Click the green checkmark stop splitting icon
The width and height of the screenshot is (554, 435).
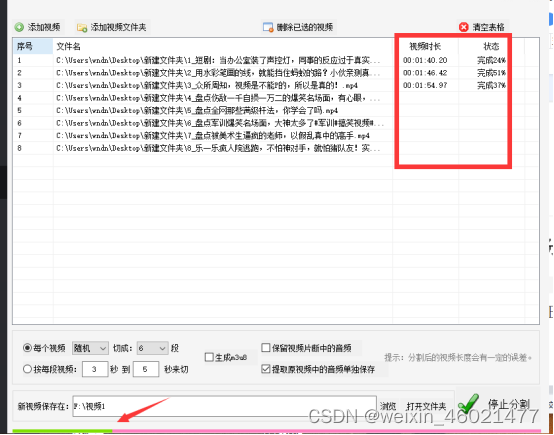click(468, 403)
